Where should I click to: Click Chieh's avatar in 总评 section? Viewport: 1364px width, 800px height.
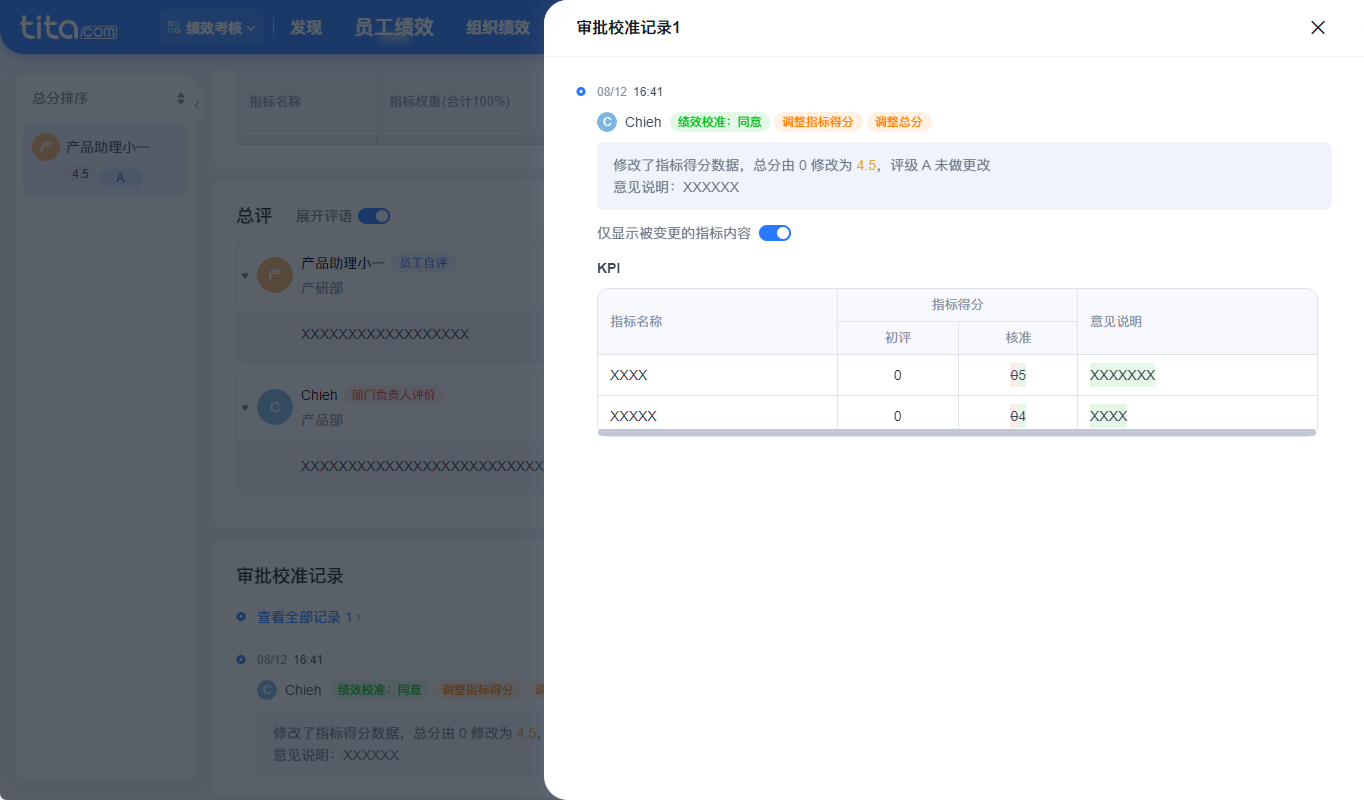[275, 407]
